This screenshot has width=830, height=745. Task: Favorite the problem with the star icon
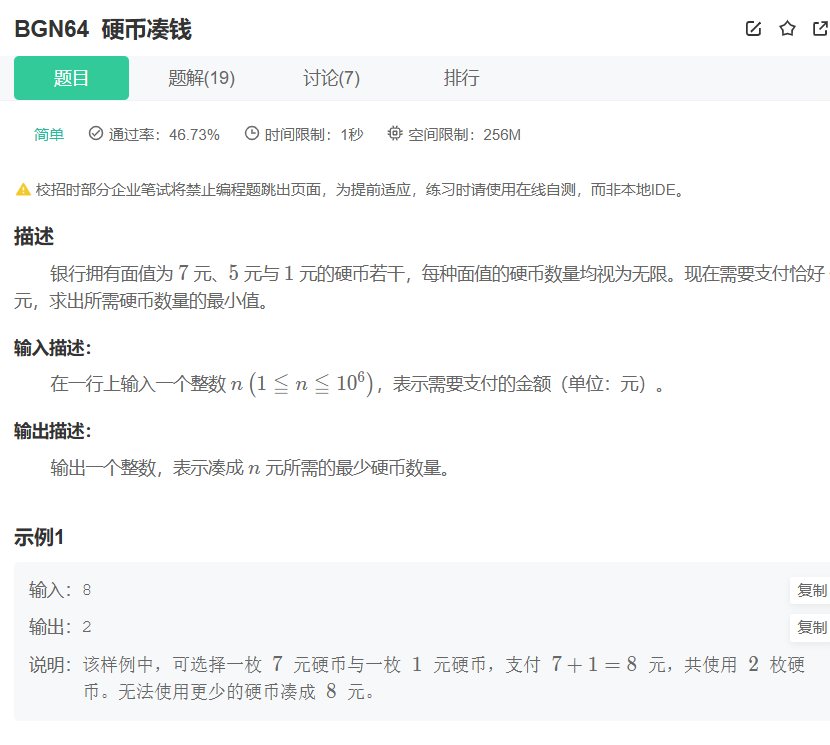(x=787, y=29)
